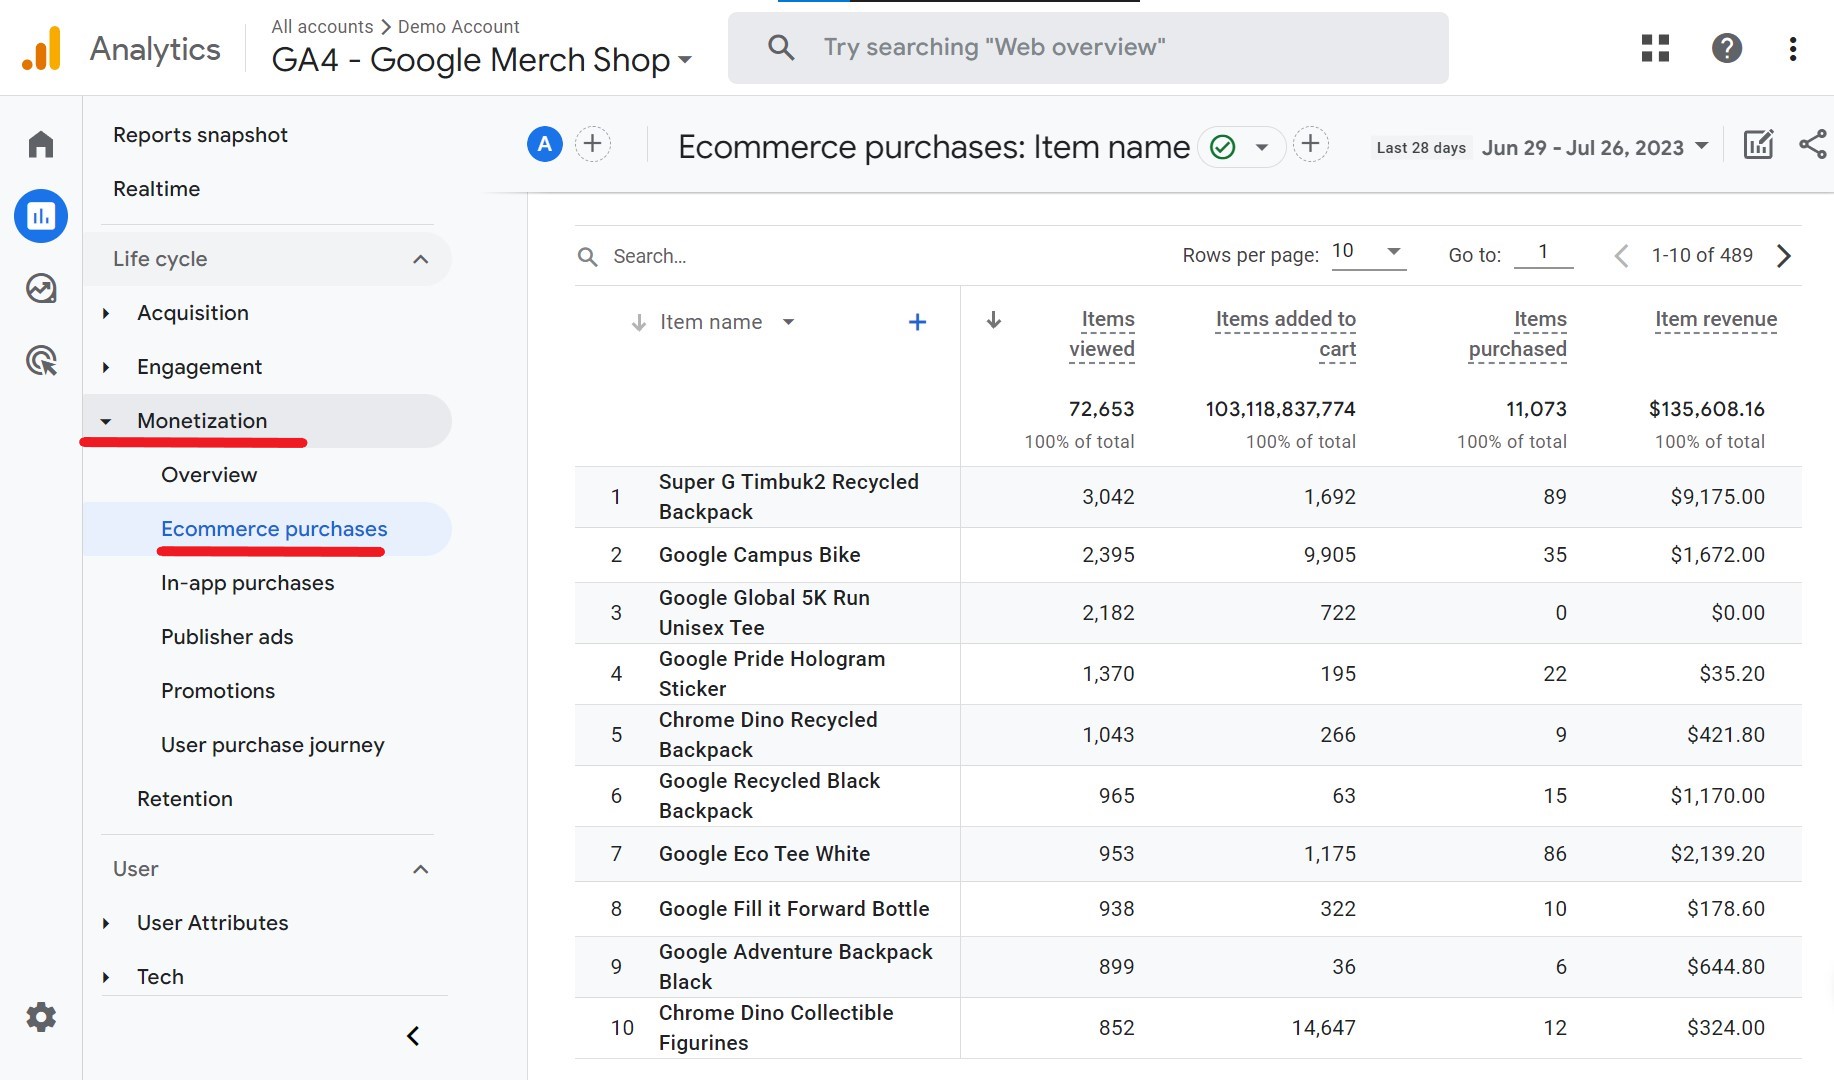Click the $9,175.00 revenue cell
Screen dimensions: 1834x1080
1717,497
